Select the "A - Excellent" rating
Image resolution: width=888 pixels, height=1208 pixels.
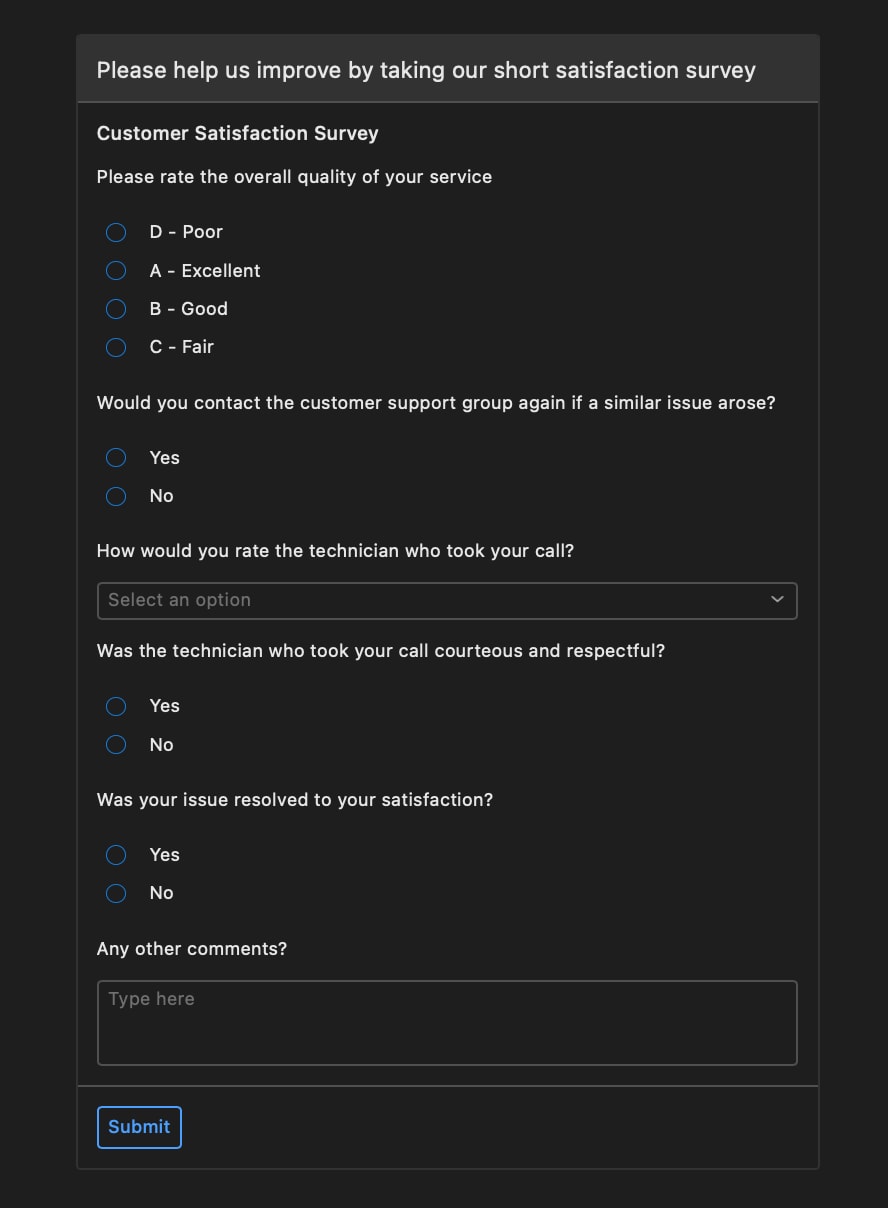[x=115, y=270]
